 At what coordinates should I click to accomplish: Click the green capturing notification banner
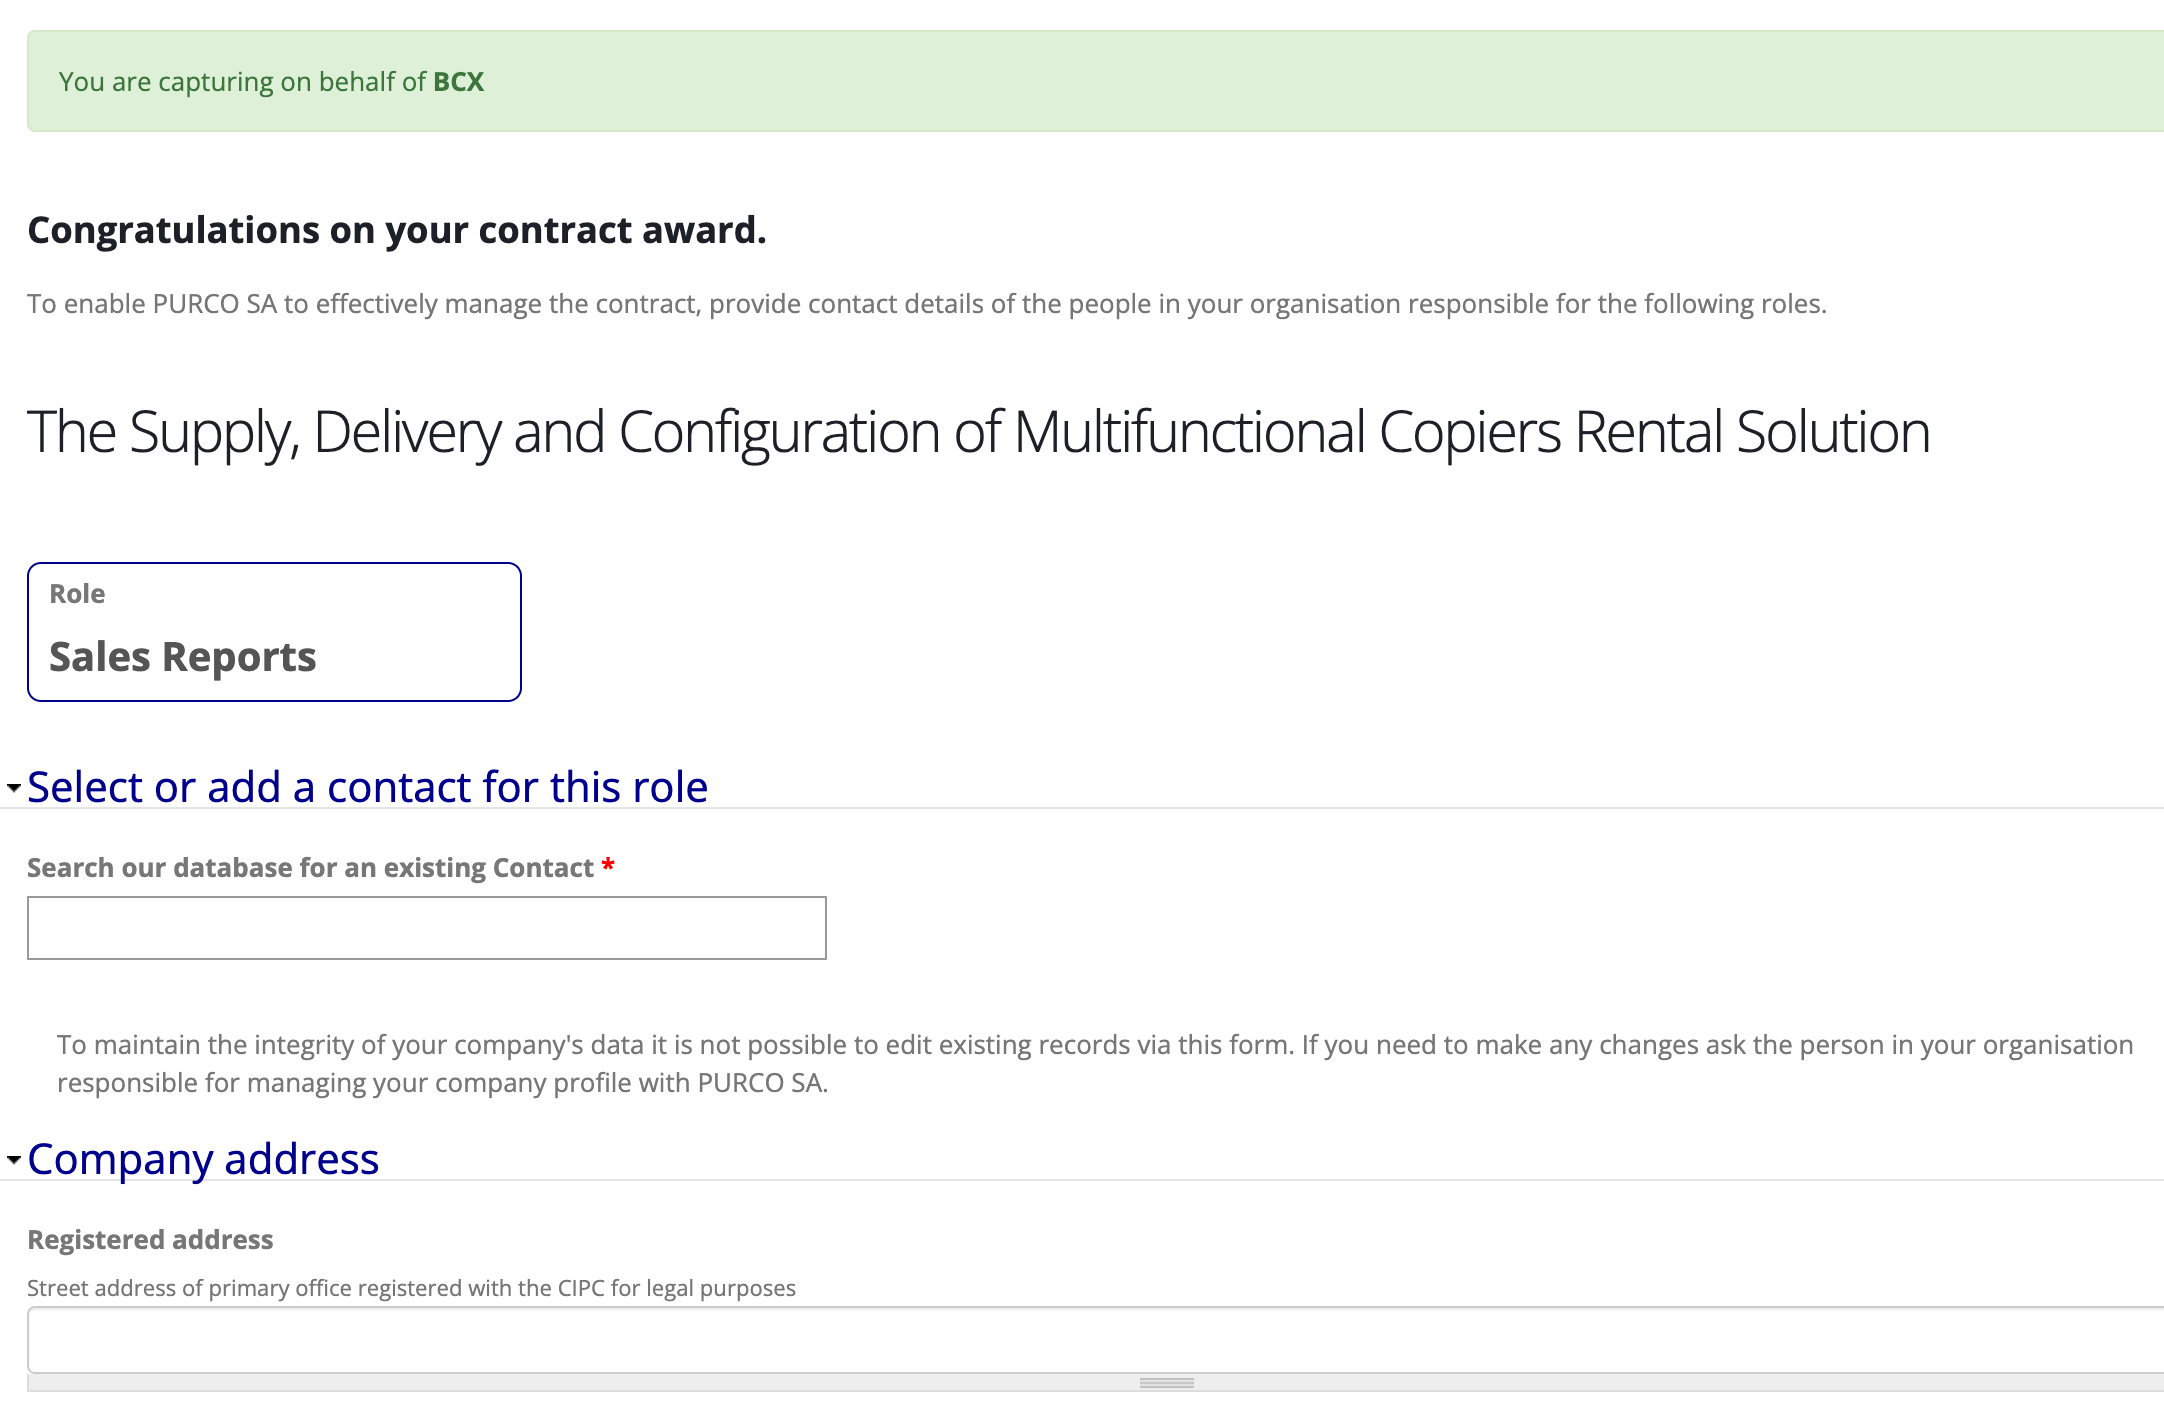pyautogui.click(x=1082, y=81)
